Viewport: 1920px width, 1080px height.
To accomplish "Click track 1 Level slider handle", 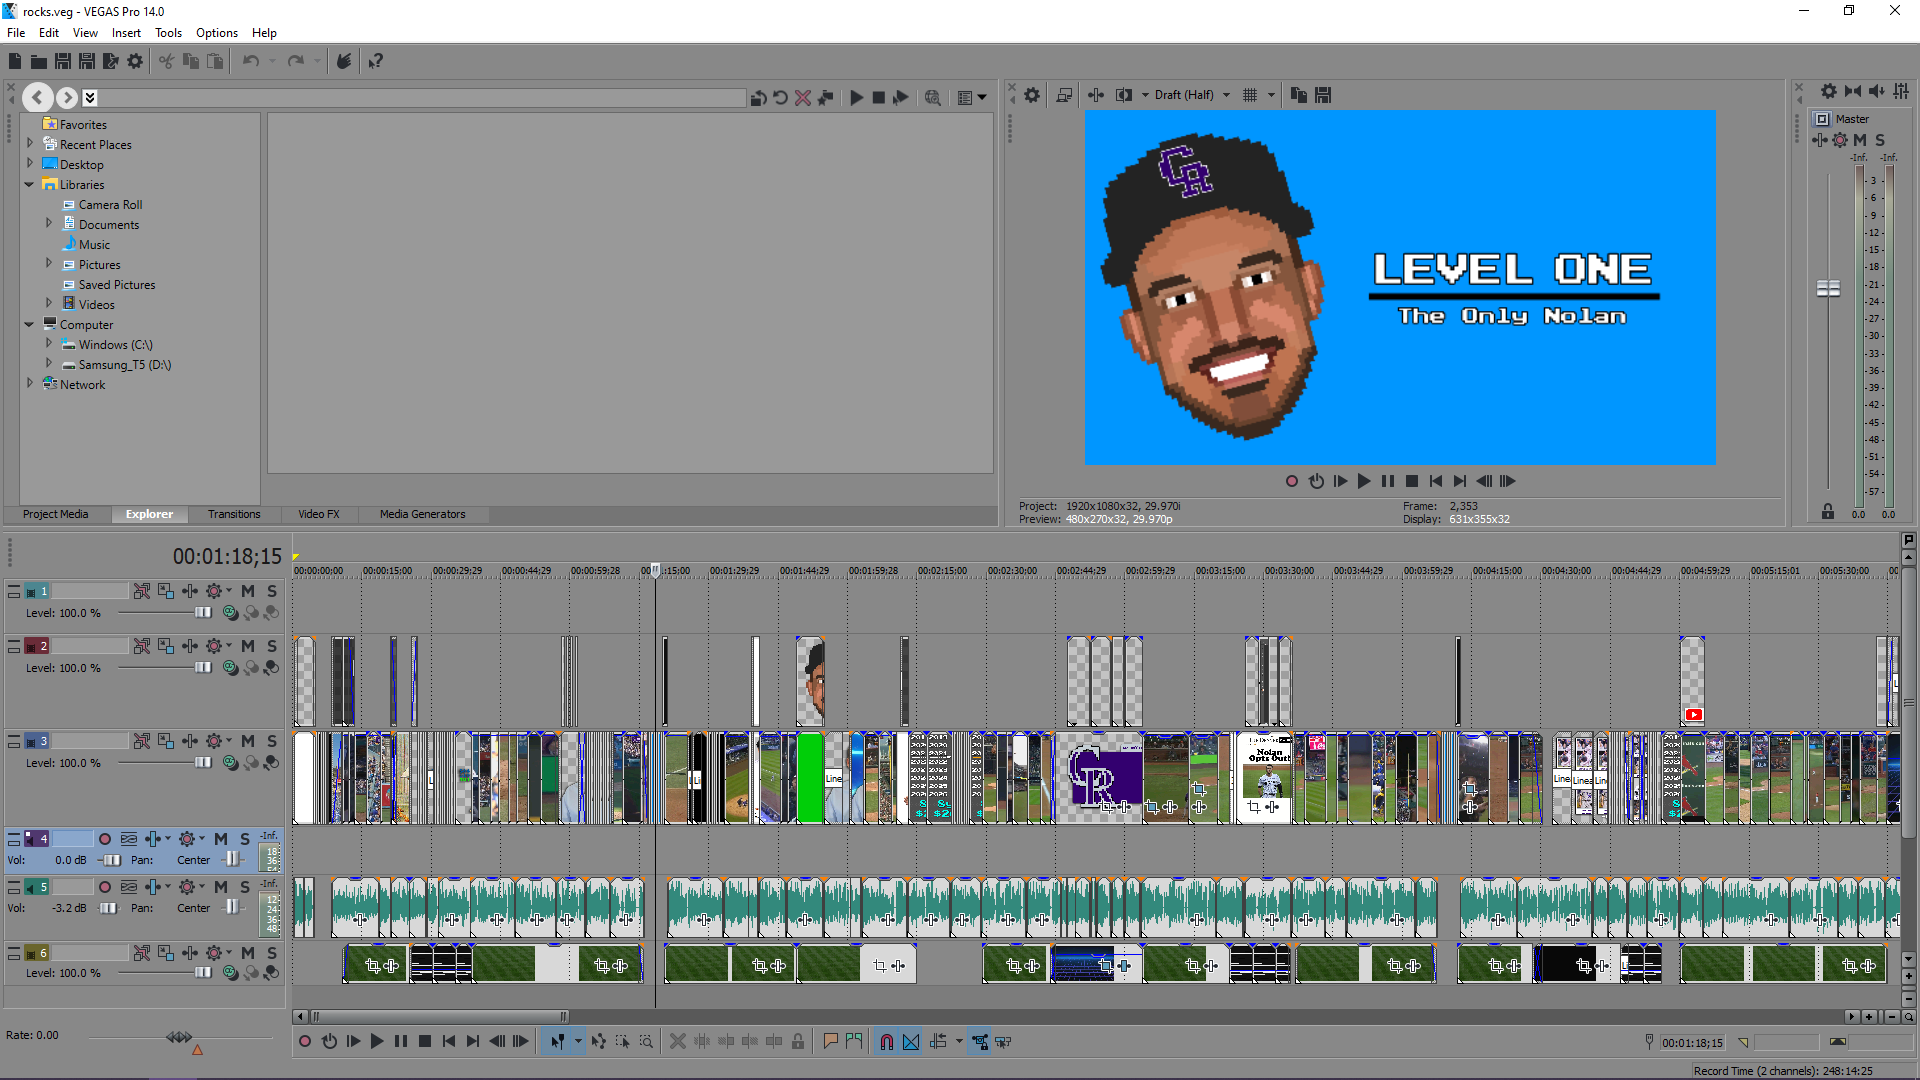I will pos(203,612).
